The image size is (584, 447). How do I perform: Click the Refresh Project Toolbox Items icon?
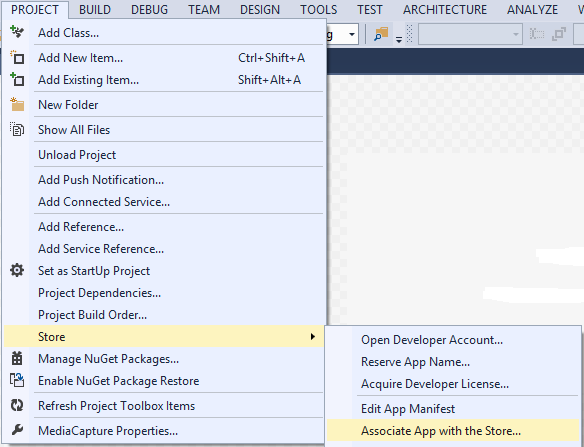pyautogui.click(x=17, y=405)
